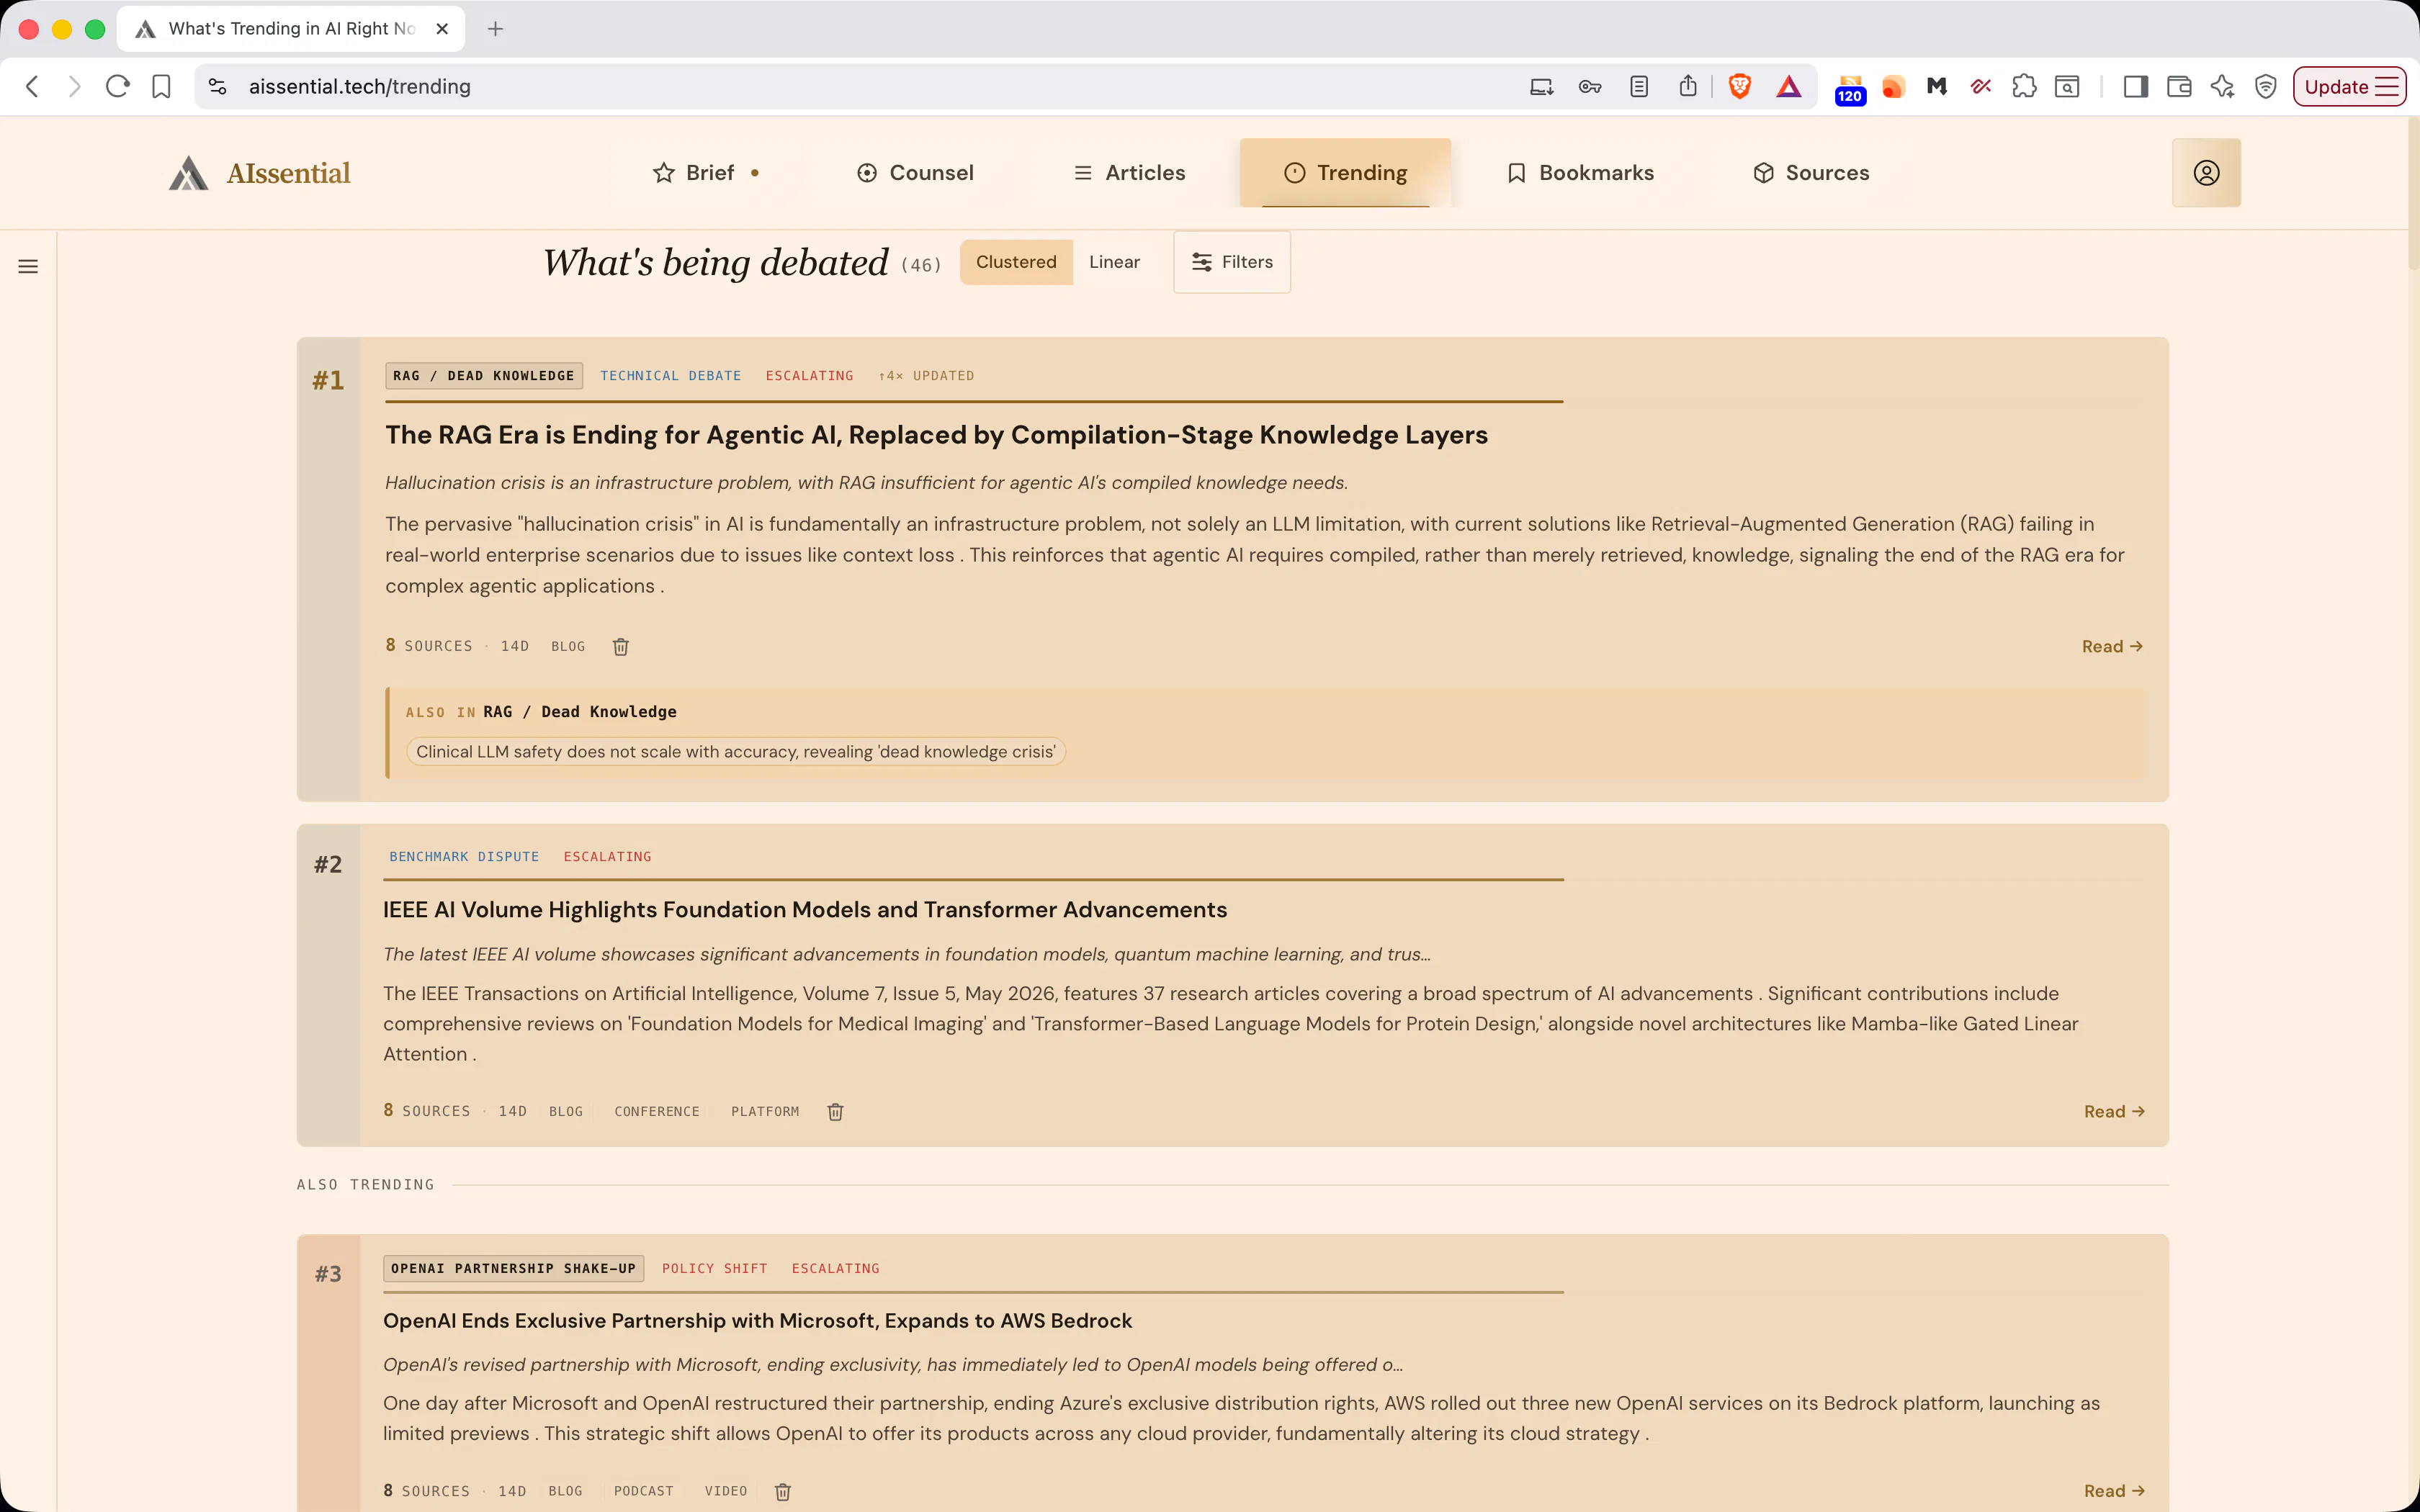Open Brave Rewards triangle icon
Image resolution: width=2420 pixels, height=1512 pixels.
[1789, 87]
